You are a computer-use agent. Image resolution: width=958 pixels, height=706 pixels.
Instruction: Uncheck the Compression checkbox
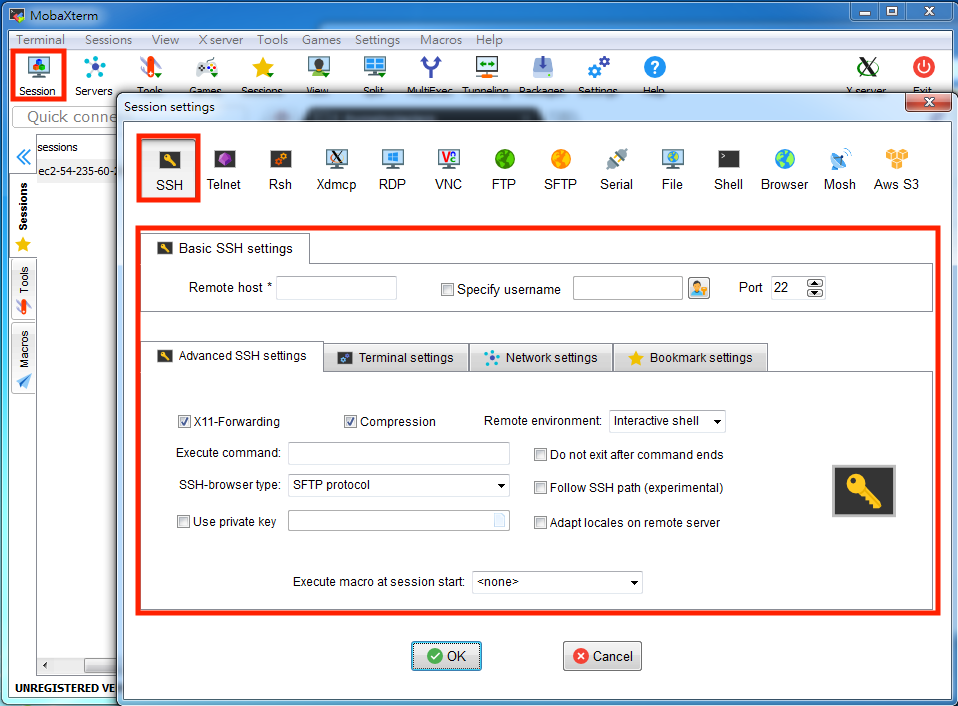(x=350, y=421)
